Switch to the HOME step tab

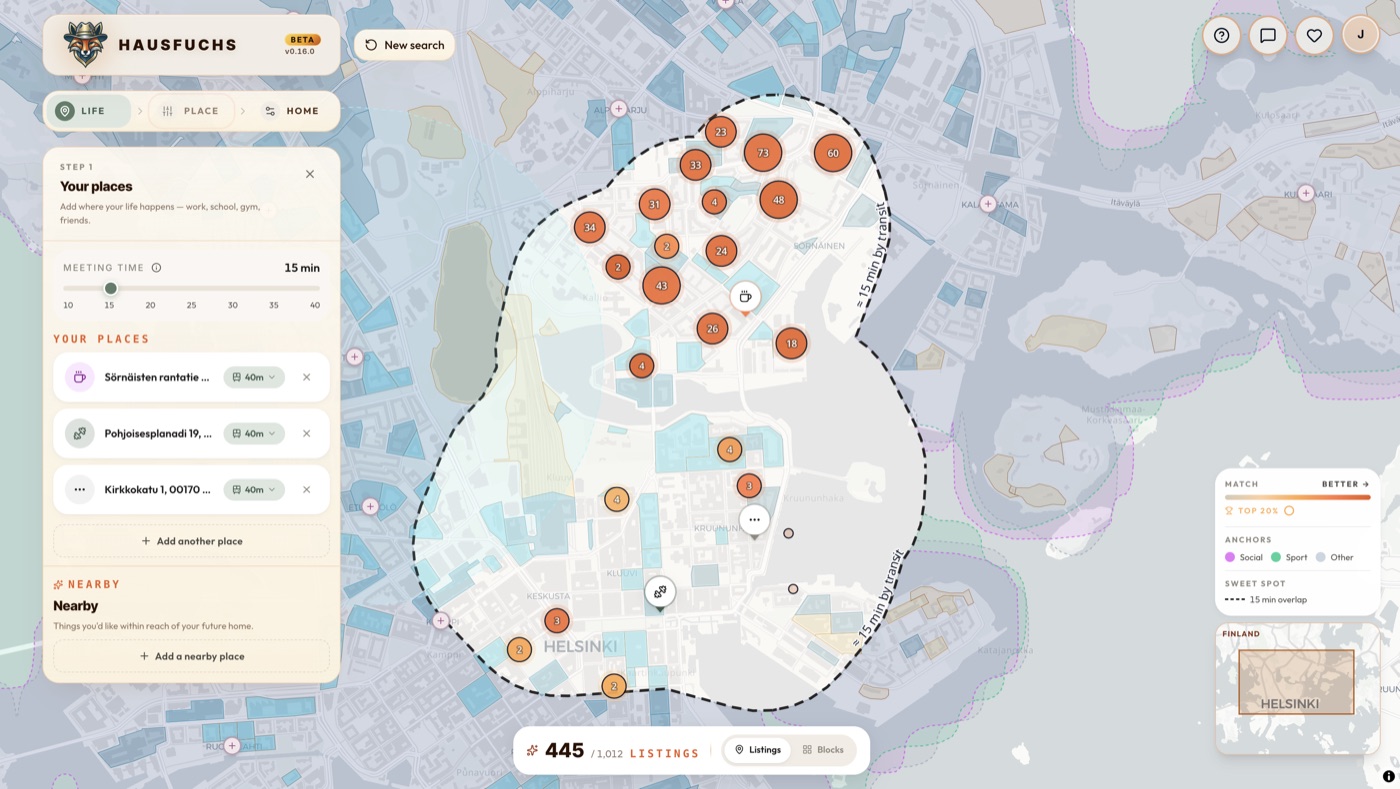[292, 111]
